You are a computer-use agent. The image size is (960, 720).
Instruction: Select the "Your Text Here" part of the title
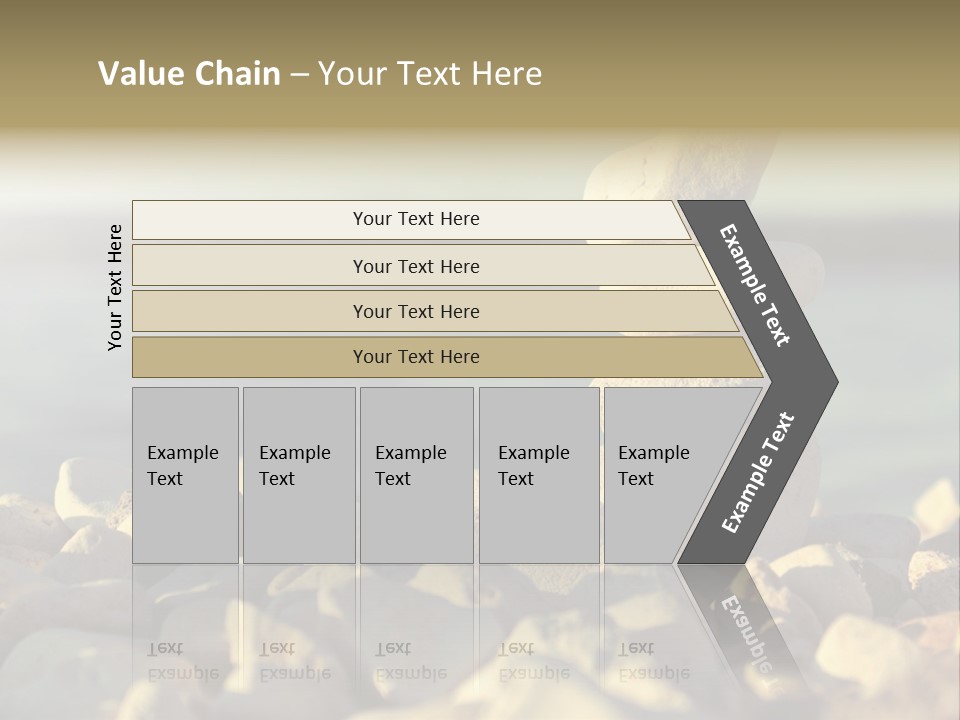[x=430, y=74]
